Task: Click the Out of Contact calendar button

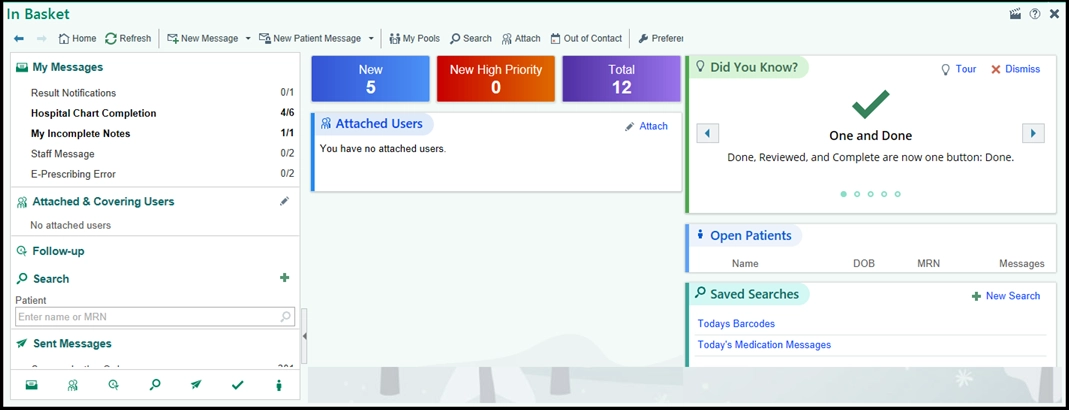Action: click(x=585, y=39)
